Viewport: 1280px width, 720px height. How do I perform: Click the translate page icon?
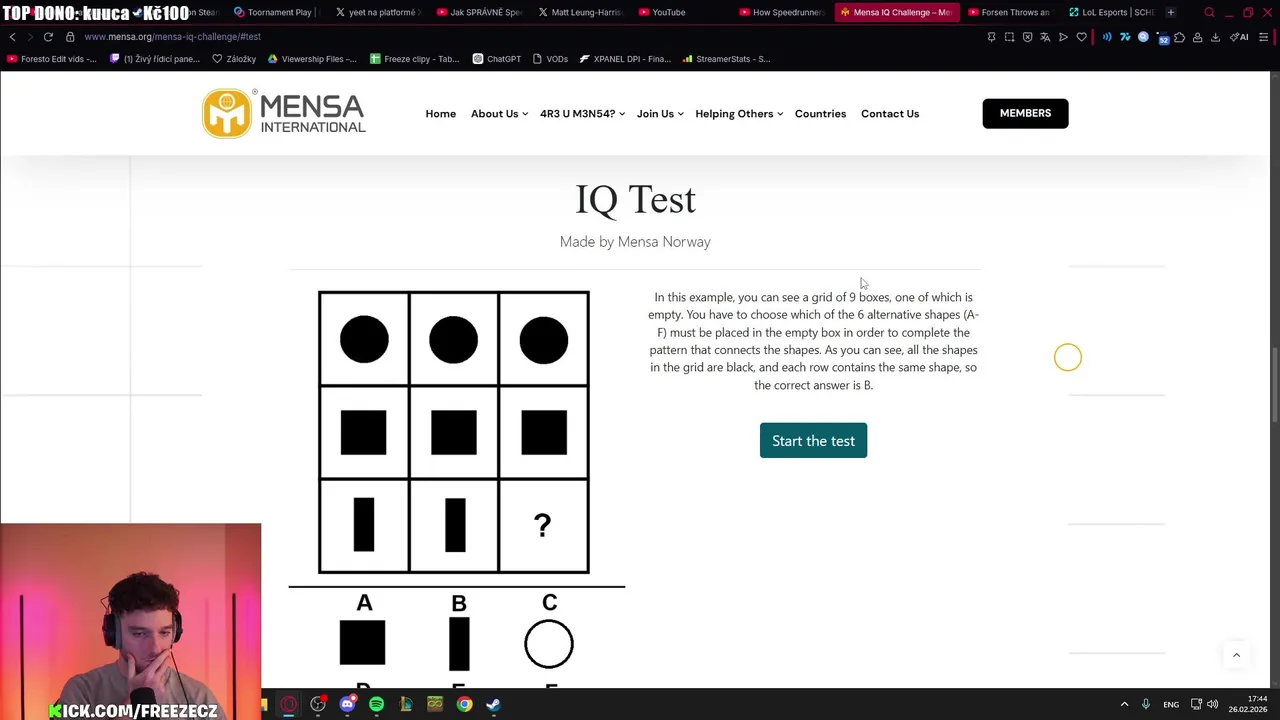point(1045,37)
